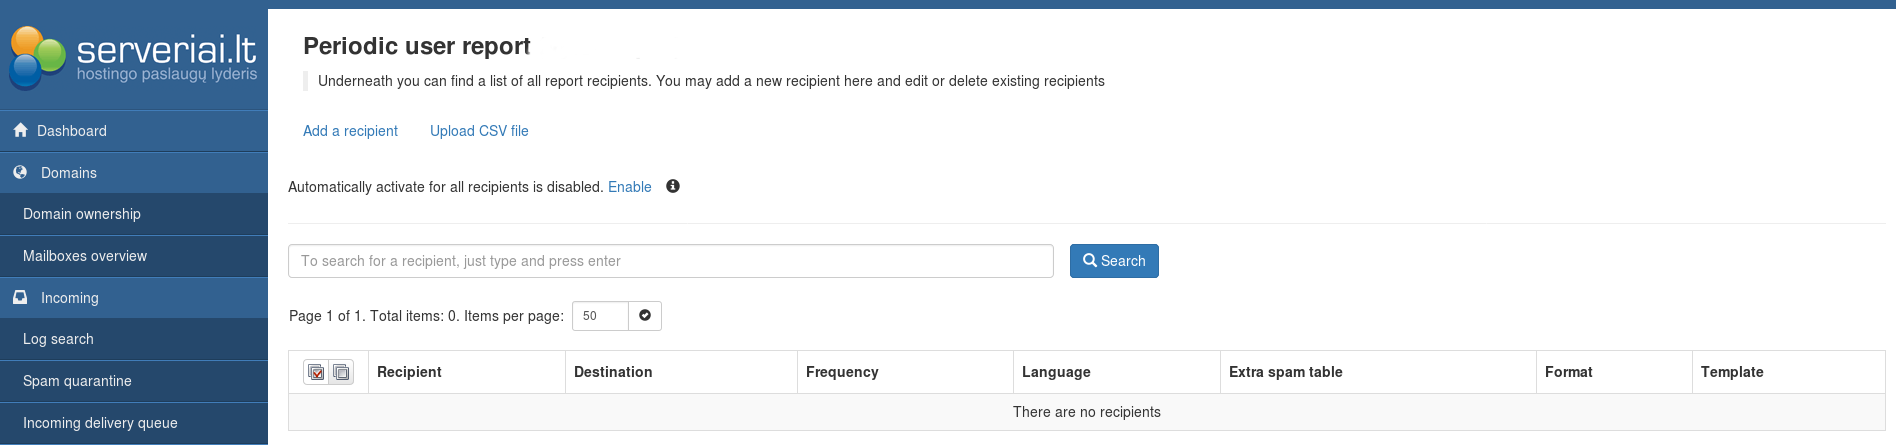Enable automatic activation for all recipients
Image resolution: width=1896 pixels, height=445 pixels.
(x=629, y=187)
